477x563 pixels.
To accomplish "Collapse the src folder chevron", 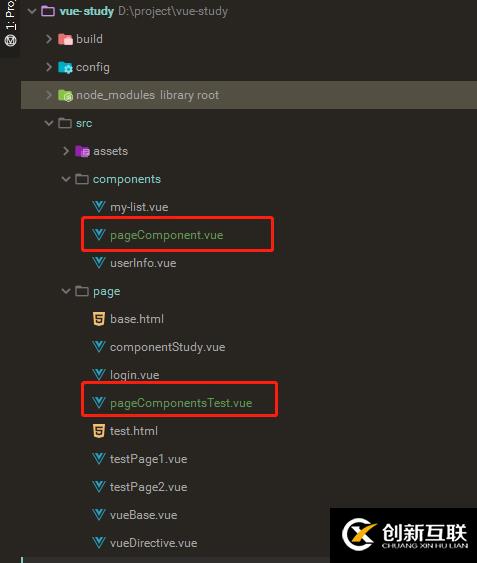I will 49,123.
